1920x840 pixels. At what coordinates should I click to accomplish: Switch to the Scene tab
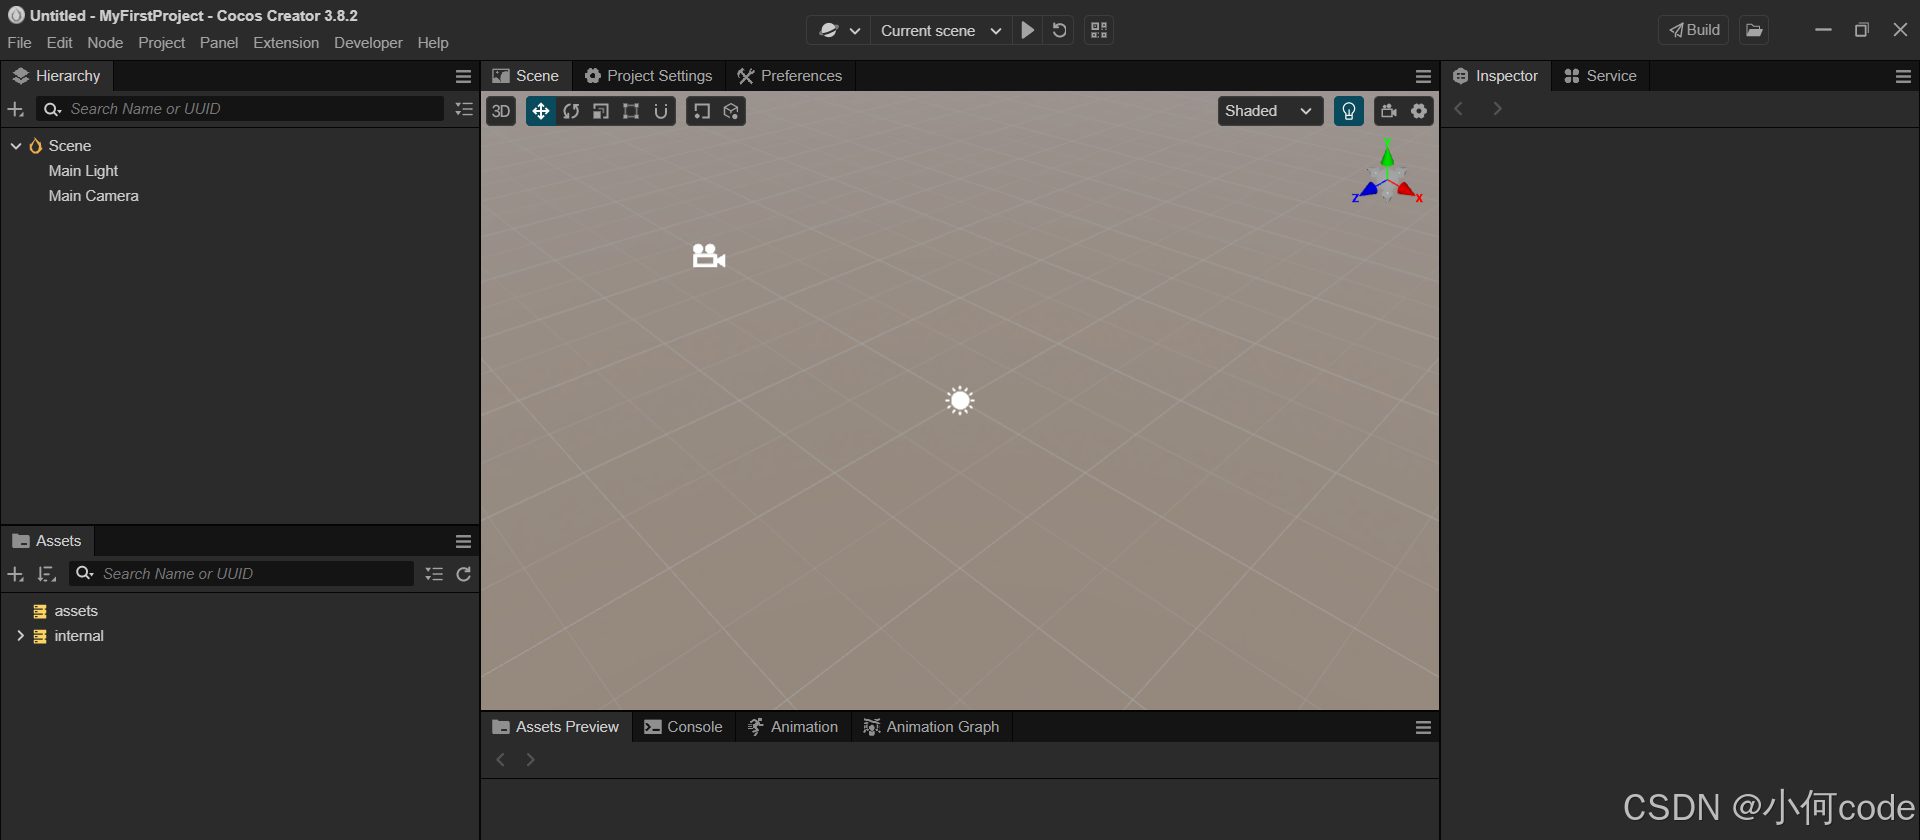(526, 76)
